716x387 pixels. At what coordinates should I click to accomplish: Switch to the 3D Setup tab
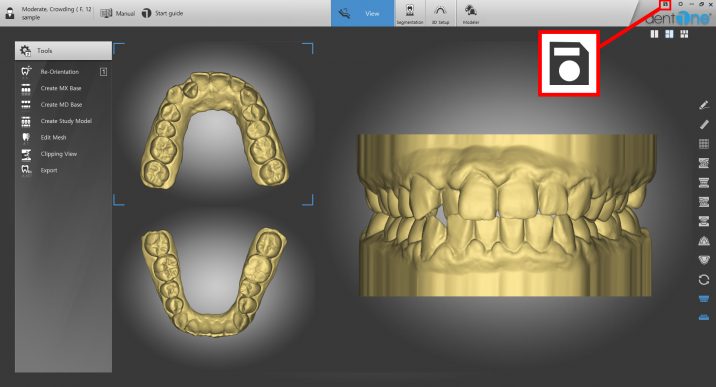[x=440, y=13]
